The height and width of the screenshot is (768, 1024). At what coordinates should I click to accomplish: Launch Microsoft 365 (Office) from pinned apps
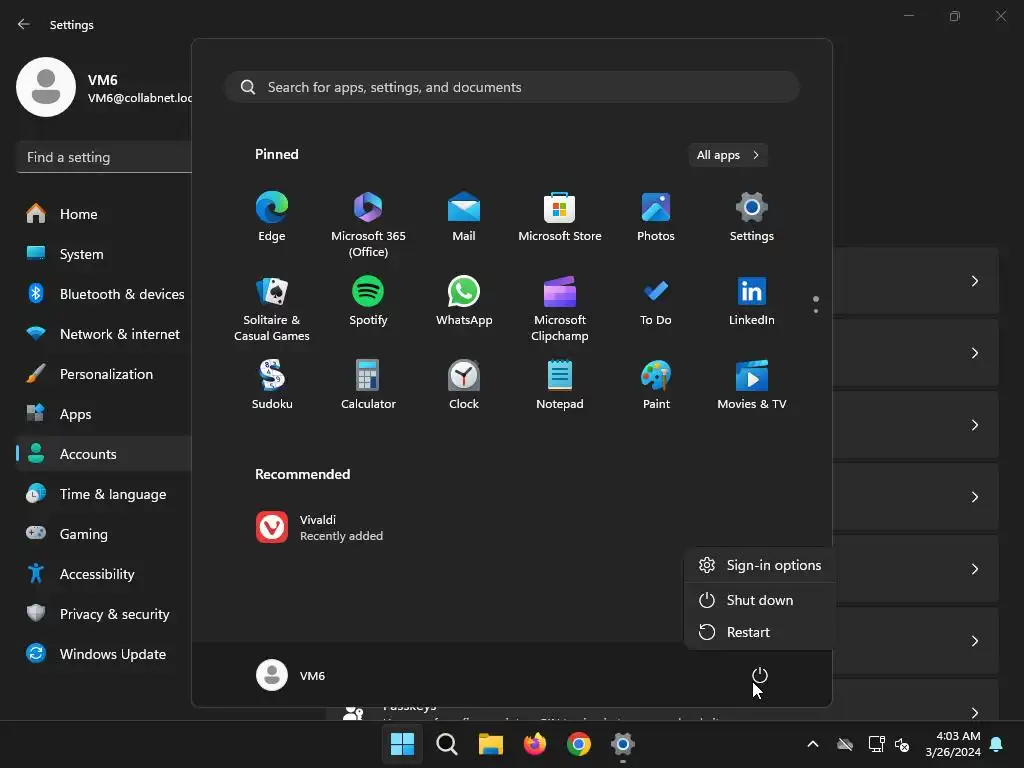(368, 225)
